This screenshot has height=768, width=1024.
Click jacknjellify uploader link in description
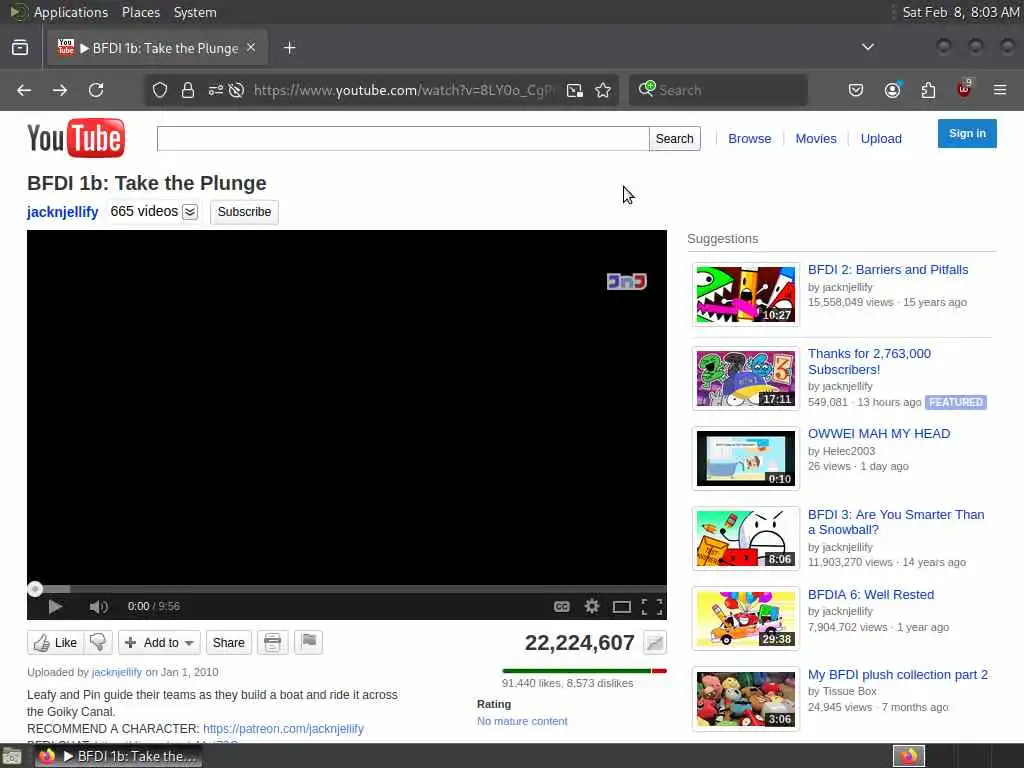[117, 672]
